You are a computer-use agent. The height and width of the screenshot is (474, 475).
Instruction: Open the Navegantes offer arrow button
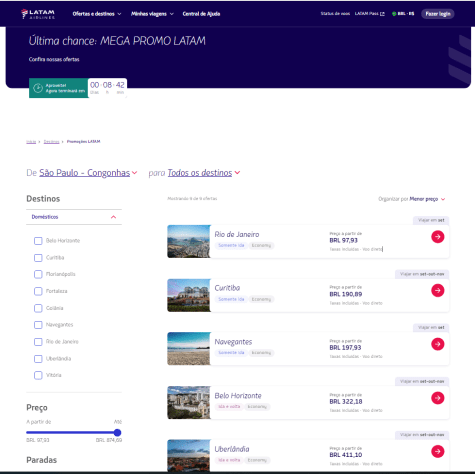pyautogui.click(x=438, y=344)
